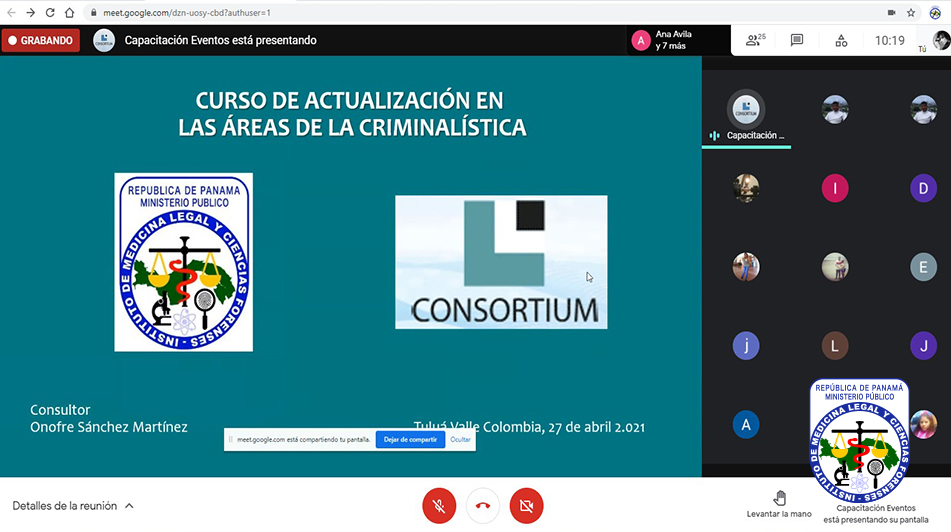Select the participant with initial A

(746, 425)
